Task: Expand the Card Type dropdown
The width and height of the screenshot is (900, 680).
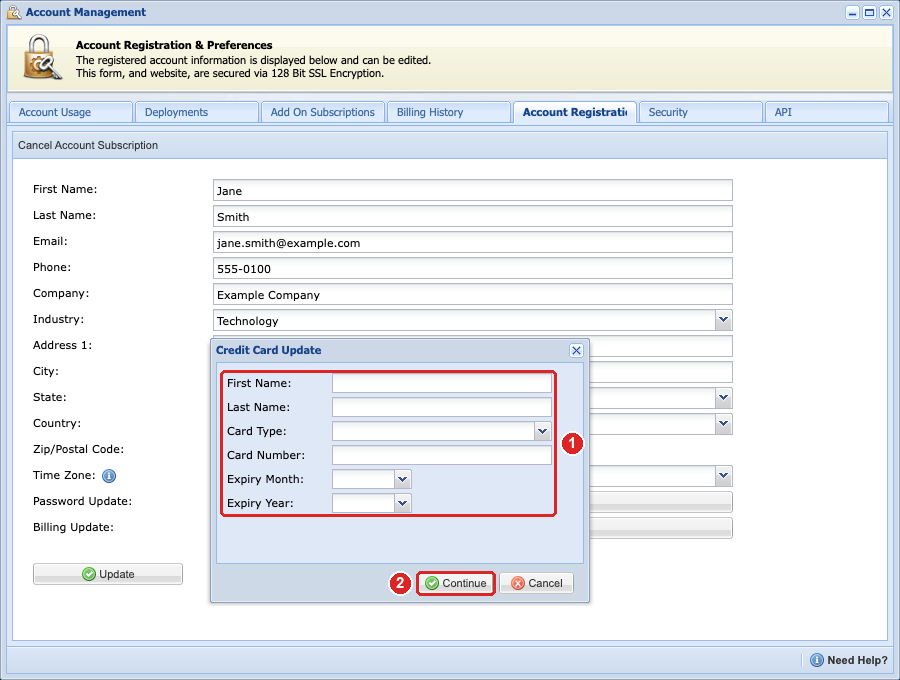Action: 542,431
